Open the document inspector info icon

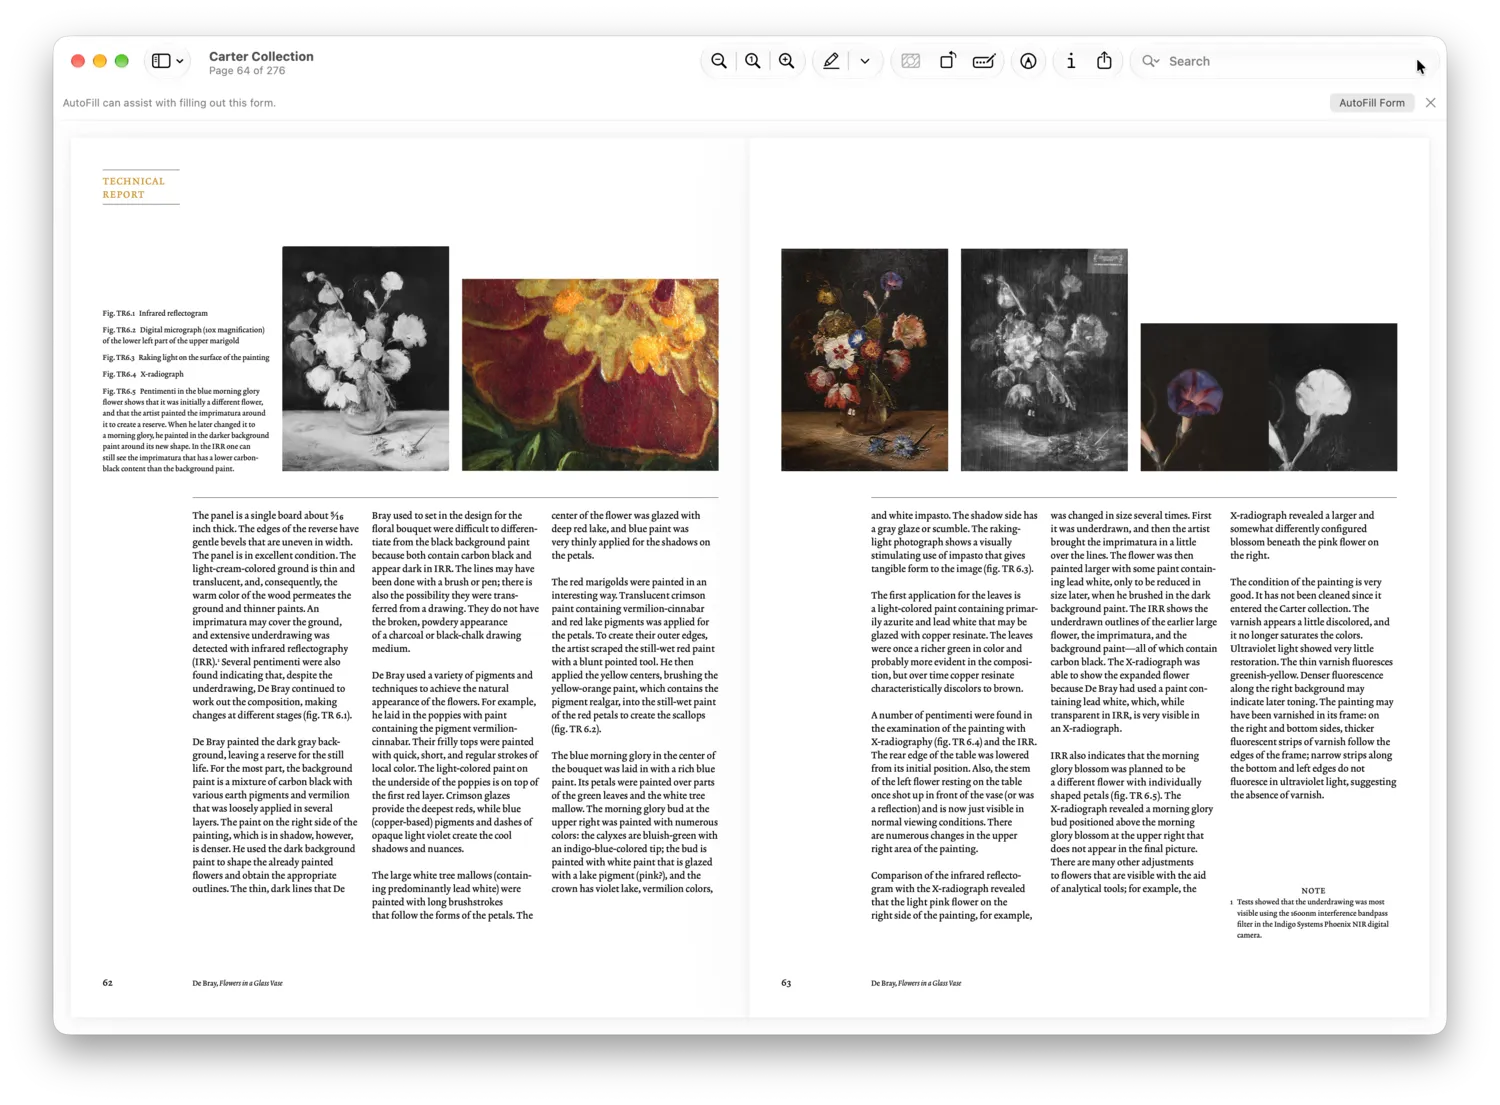pyautogui.click(x=1071, y=61)
